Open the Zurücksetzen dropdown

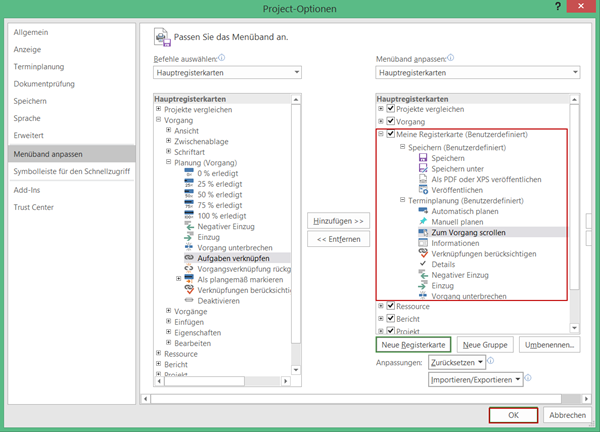(458, 362)
